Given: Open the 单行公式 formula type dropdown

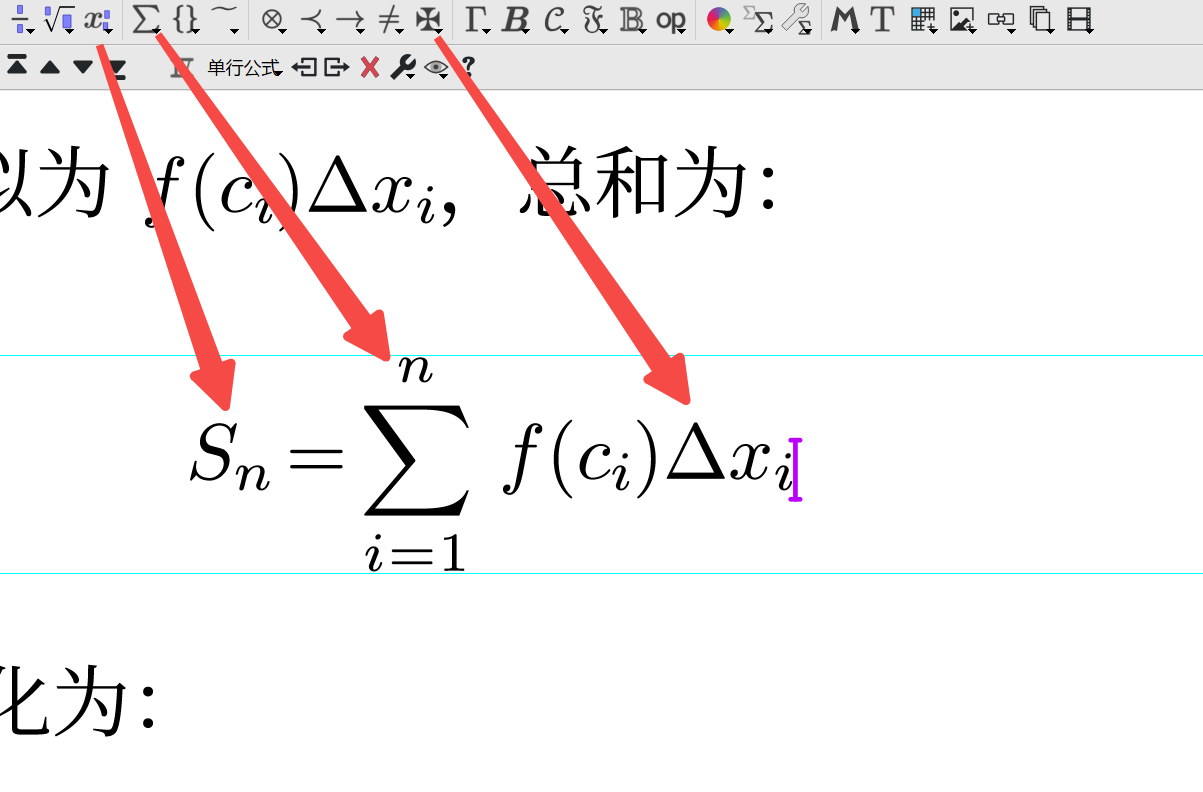Looking at the screenshot, I should click(x=245, y=68).
